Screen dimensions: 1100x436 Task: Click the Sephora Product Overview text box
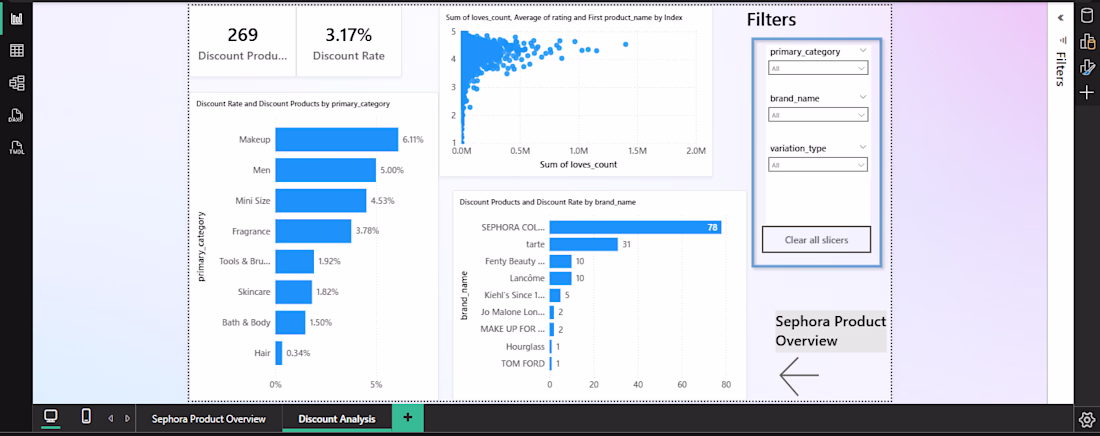[x=831, y=331]
